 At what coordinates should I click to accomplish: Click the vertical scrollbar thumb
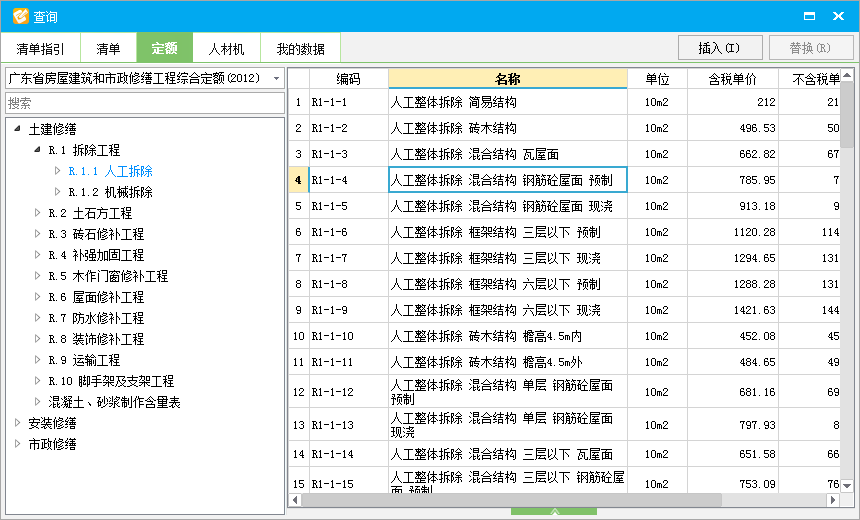coord(847,115)
